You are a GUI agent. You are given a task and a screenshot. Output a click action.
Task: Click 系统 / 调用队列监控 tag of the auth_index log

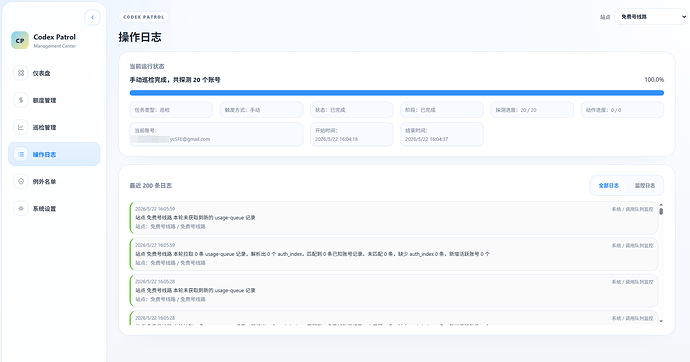point(632,245)
